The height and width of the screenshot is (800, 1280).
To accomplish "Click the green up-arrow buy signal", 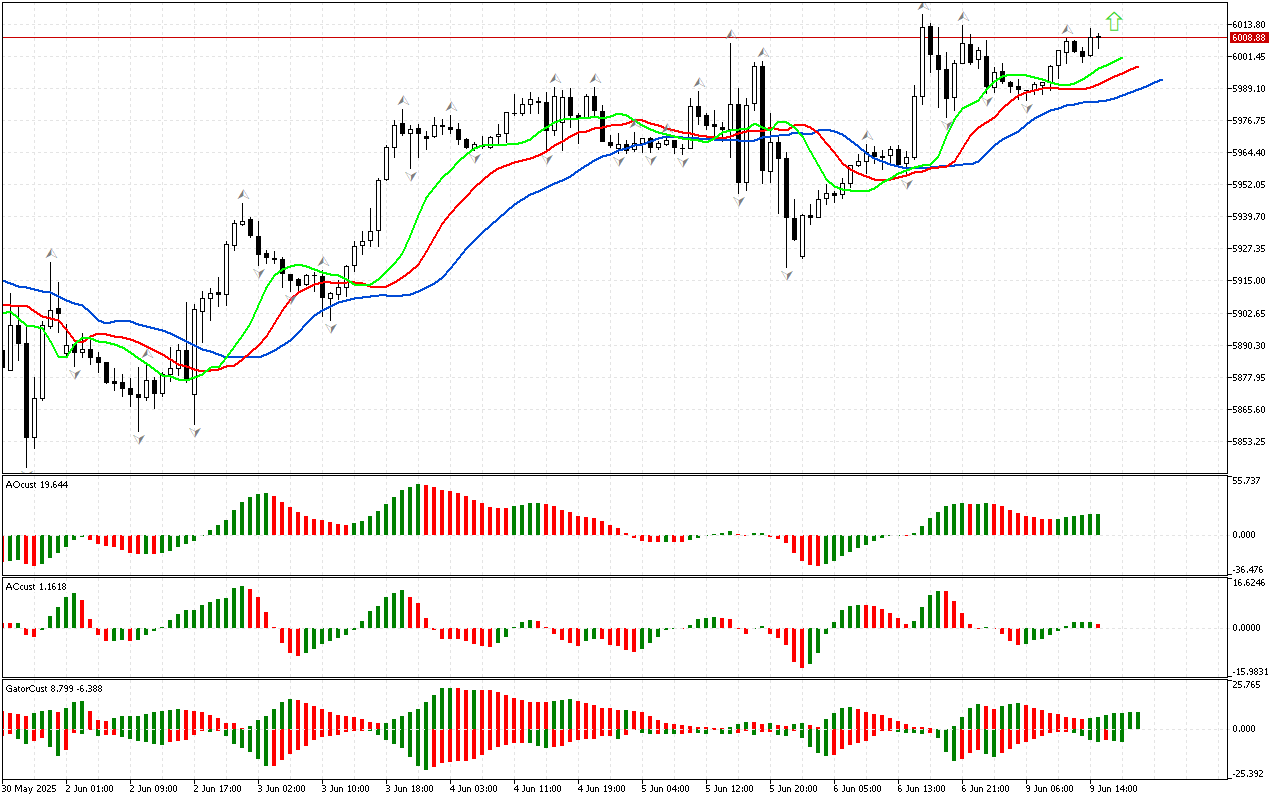I will pos(1114,22).
